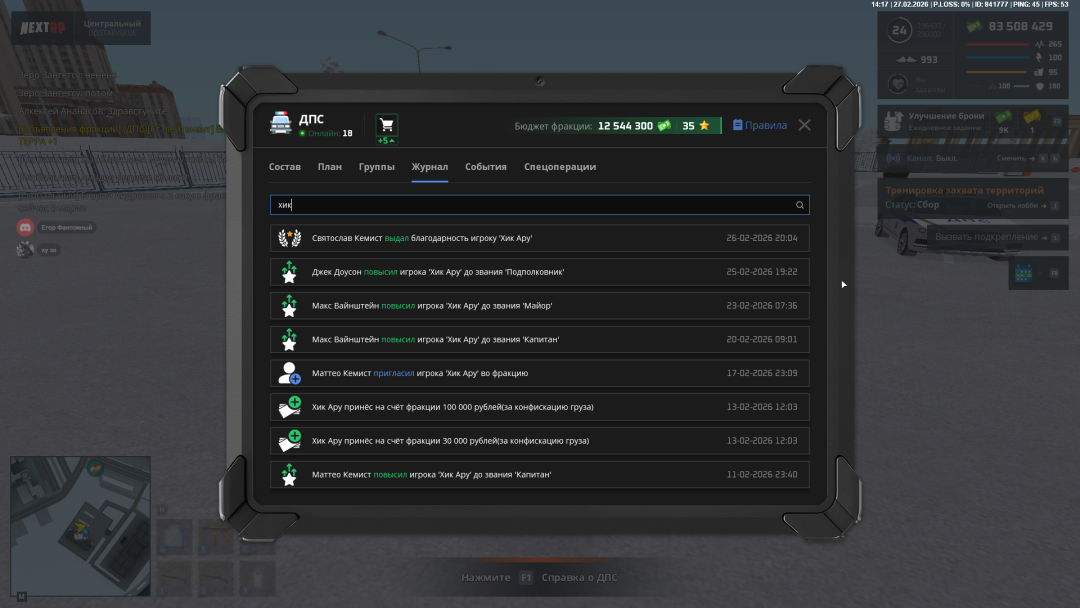Viewport: 1080px width, 608px height.
Task: Click the ДПС police car faction icon
Action: click(x=281, y=122)
